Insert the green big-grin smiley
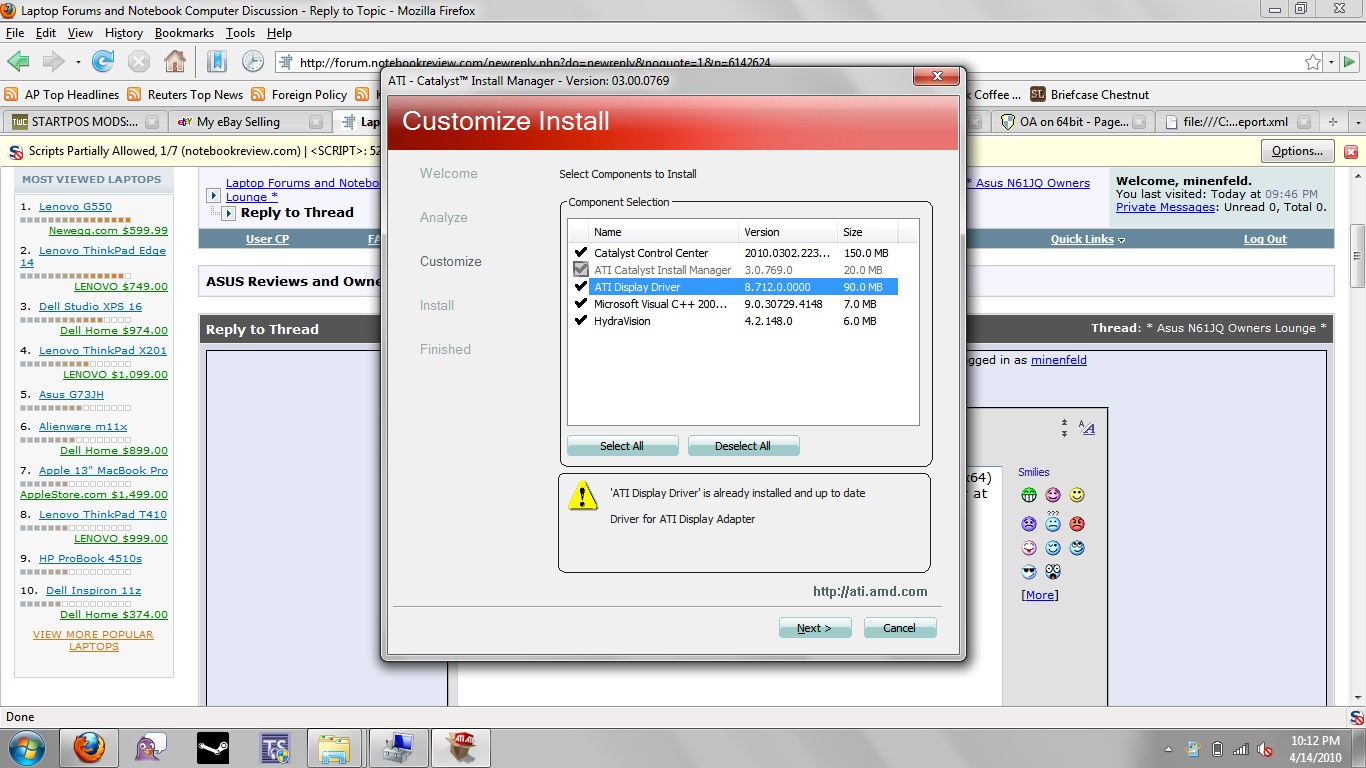Image resolution: width=1366 pixels, height=768 pixels. pyautogui.click(x=1029, y=495)
